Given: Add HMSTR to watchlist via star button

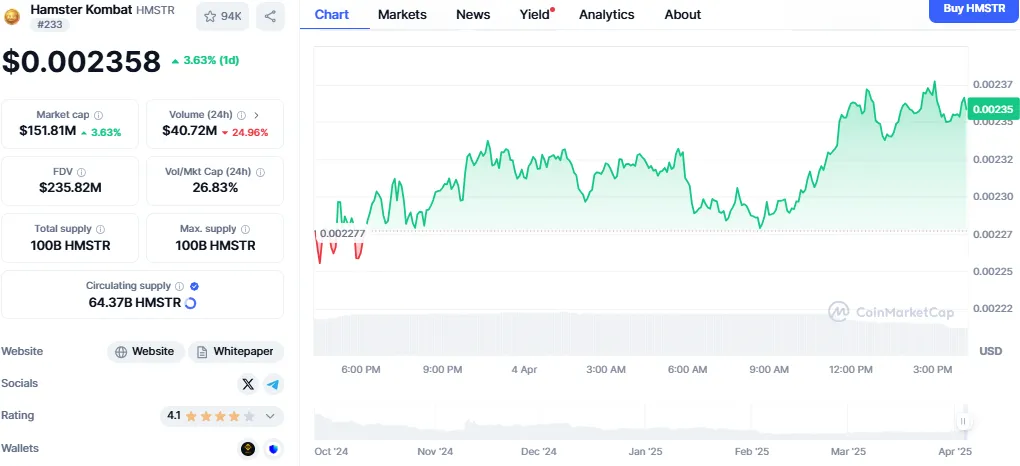Looking at the screenshot, I should [x=223, y=16].
